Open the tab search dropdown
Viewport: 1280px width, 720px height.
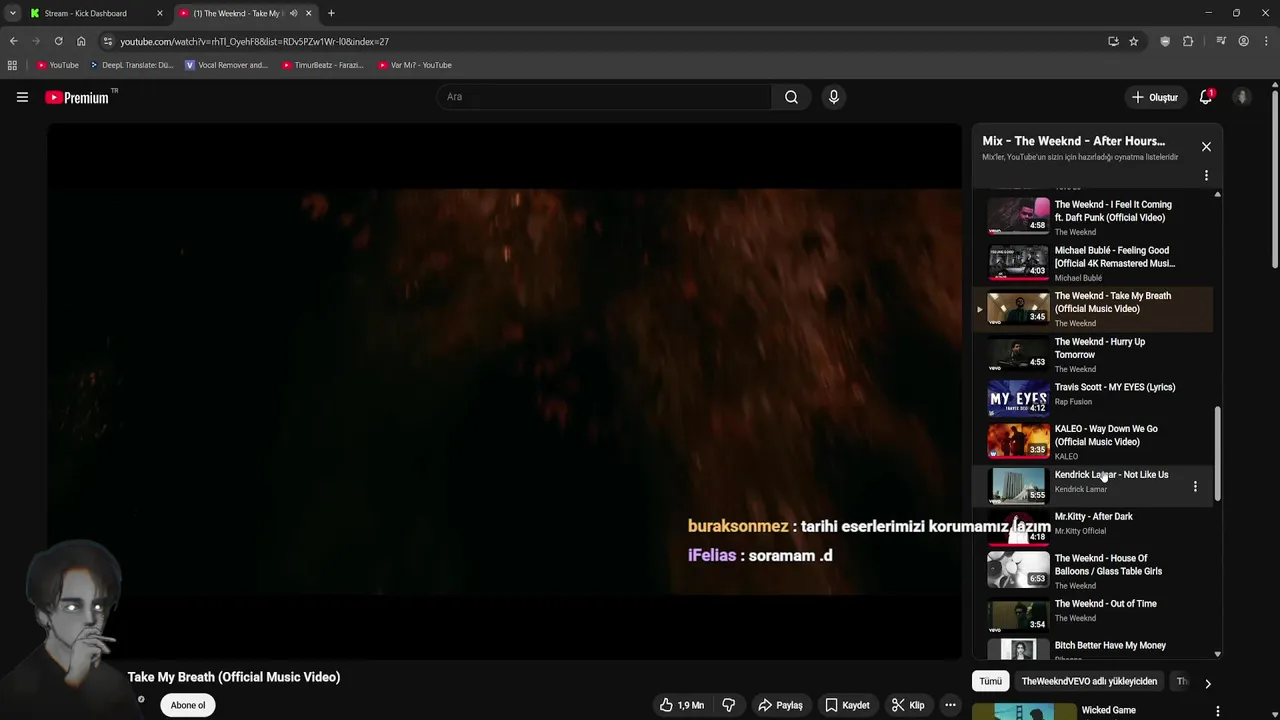click(x=12, y=13)
